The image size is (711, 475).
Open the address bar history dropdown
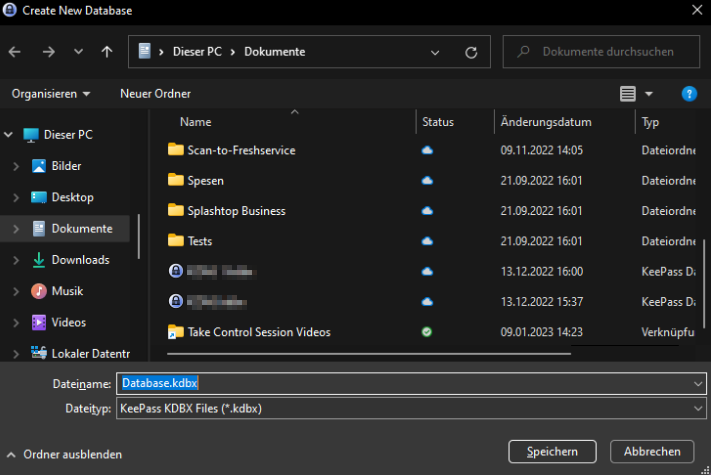tap(435, 51)
